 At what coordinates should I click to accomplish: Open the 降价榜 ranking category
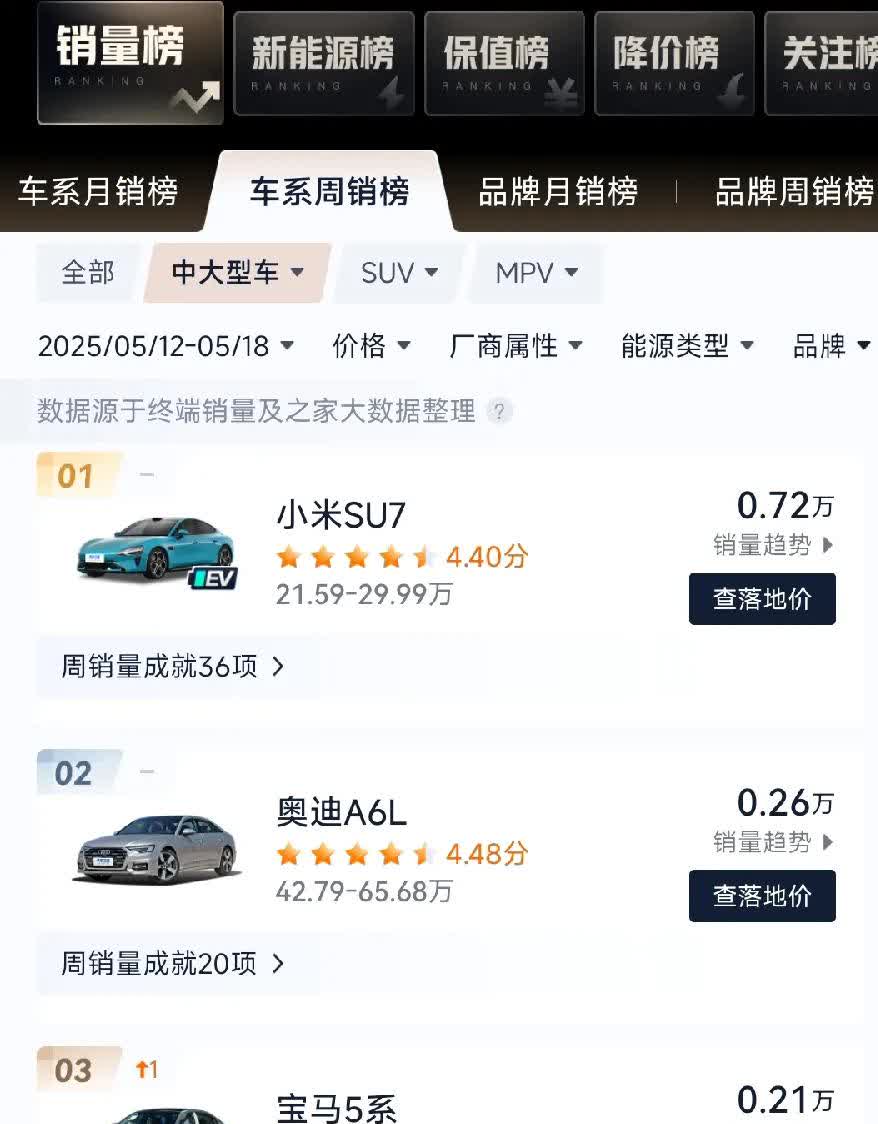click(674, 64)
